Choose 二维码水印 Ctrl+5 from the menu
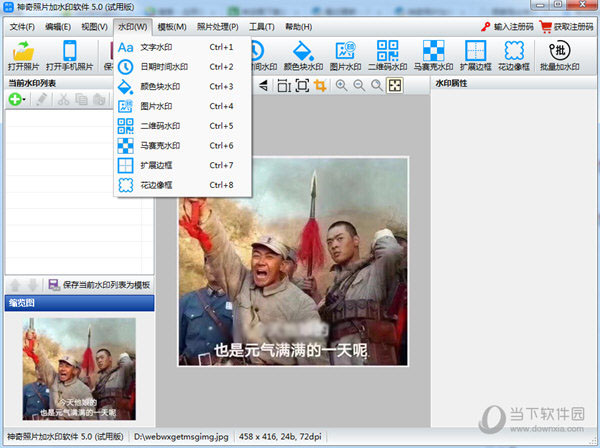The image size is (600, 448). pyautogui.click(x=183, y=126)
